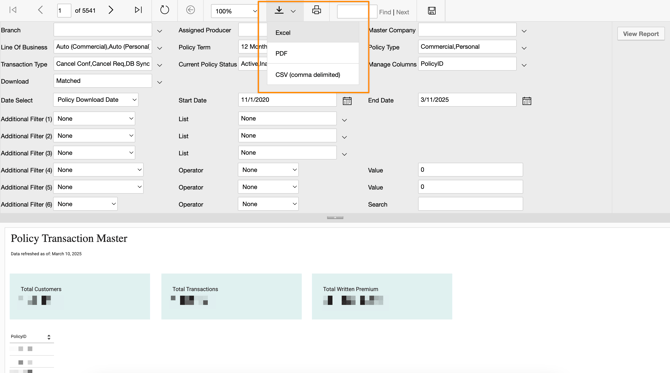Expand Master Company dropdown arrow
Image resolution: width=670 pixels, height=373 pixels.
524,31
